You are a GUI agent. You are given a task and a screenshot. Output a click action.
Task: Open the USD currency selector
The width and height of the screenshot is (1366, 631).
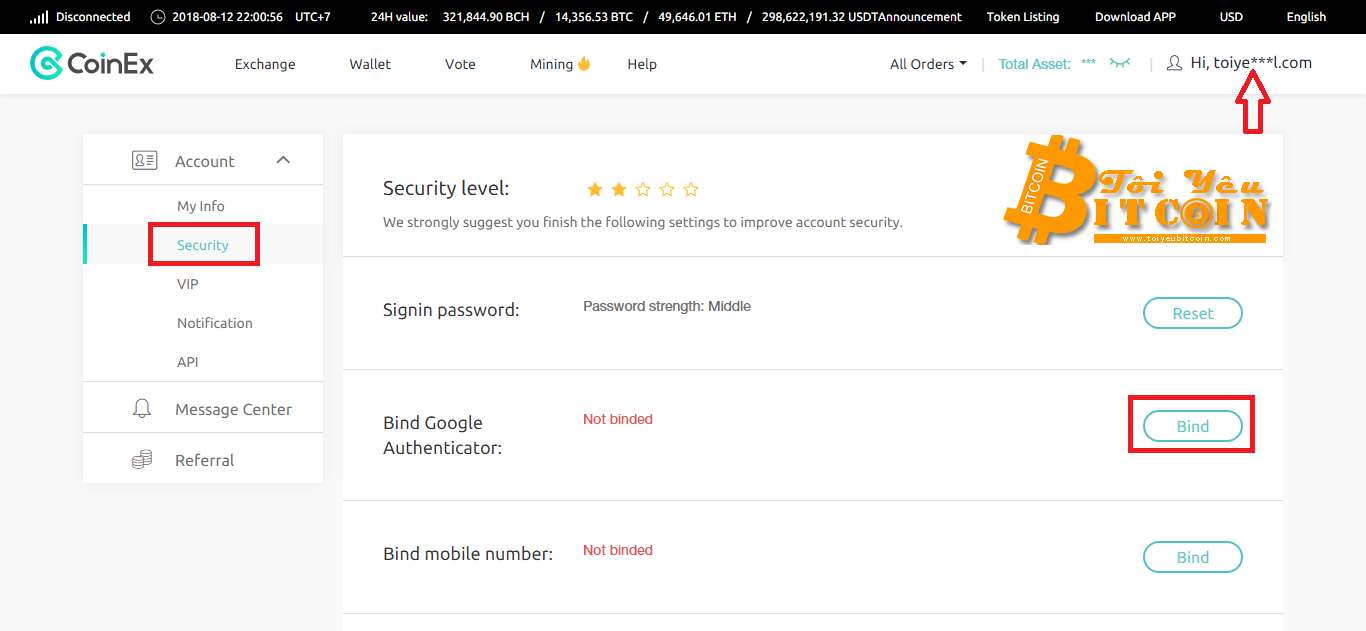point(1231,17)
